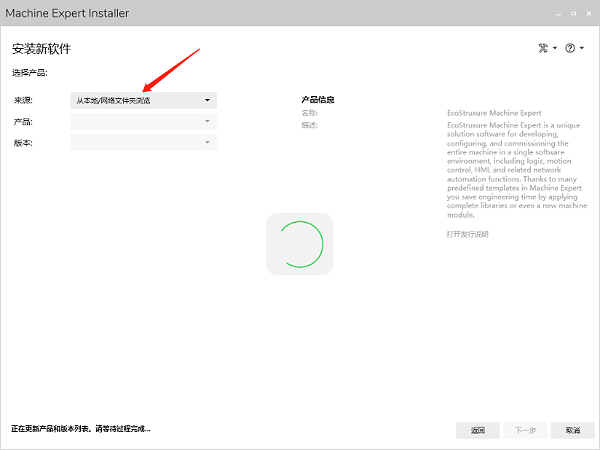Click the 打开发行说明 release notes link
Viewport: 600px width, 450px height.
coord(467,234)
